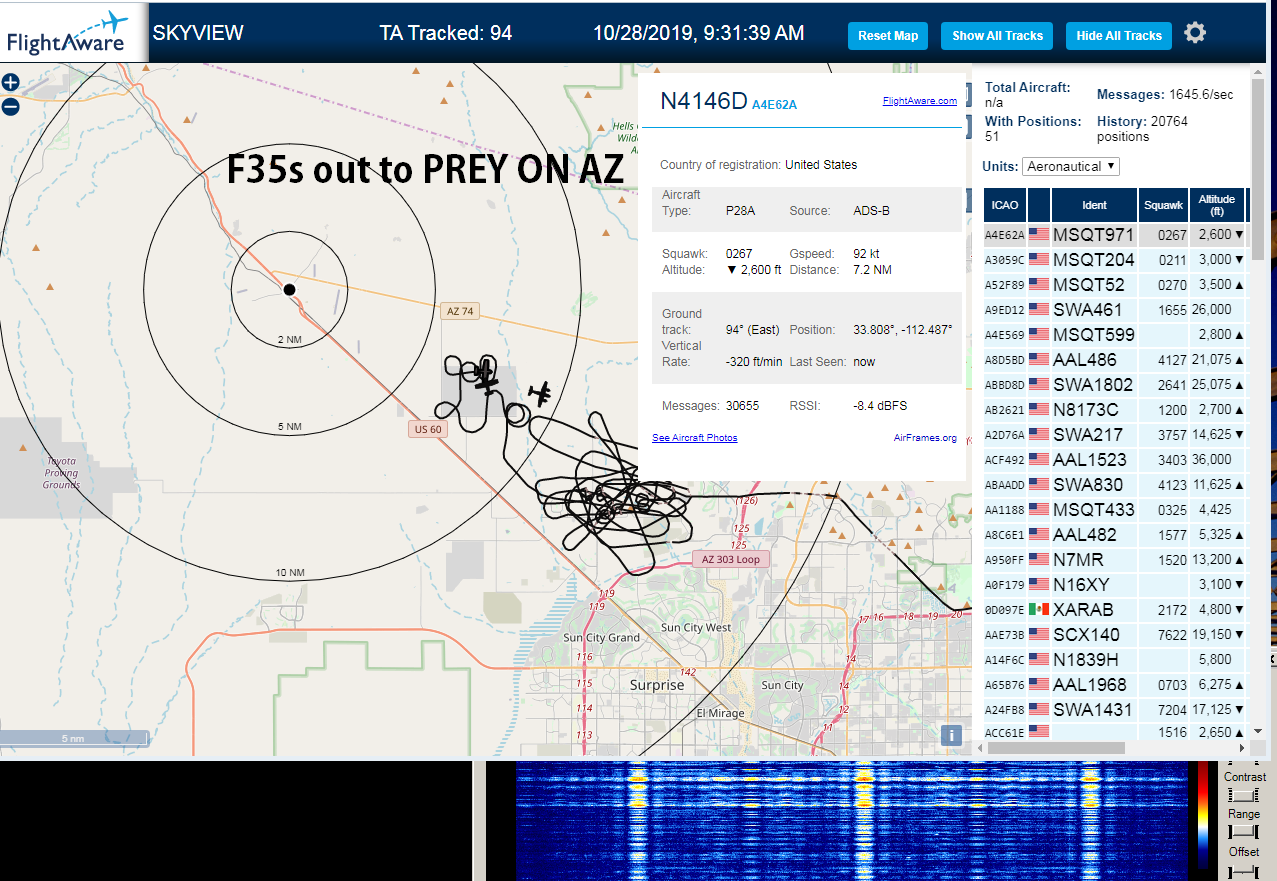This screenshot has width=1277, height=881.
Task: Select aircraft row SWA461
Action: tap(1114, 310)
